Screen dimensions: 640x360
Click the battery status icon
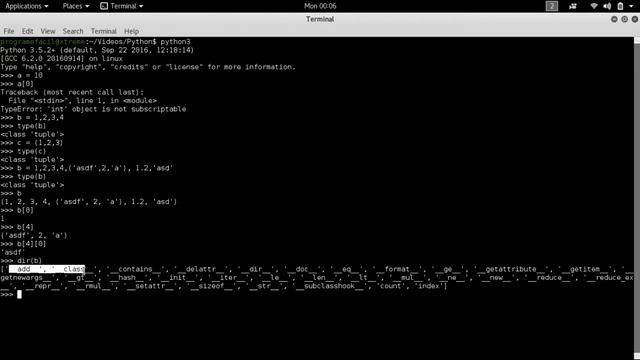[620, 6]
